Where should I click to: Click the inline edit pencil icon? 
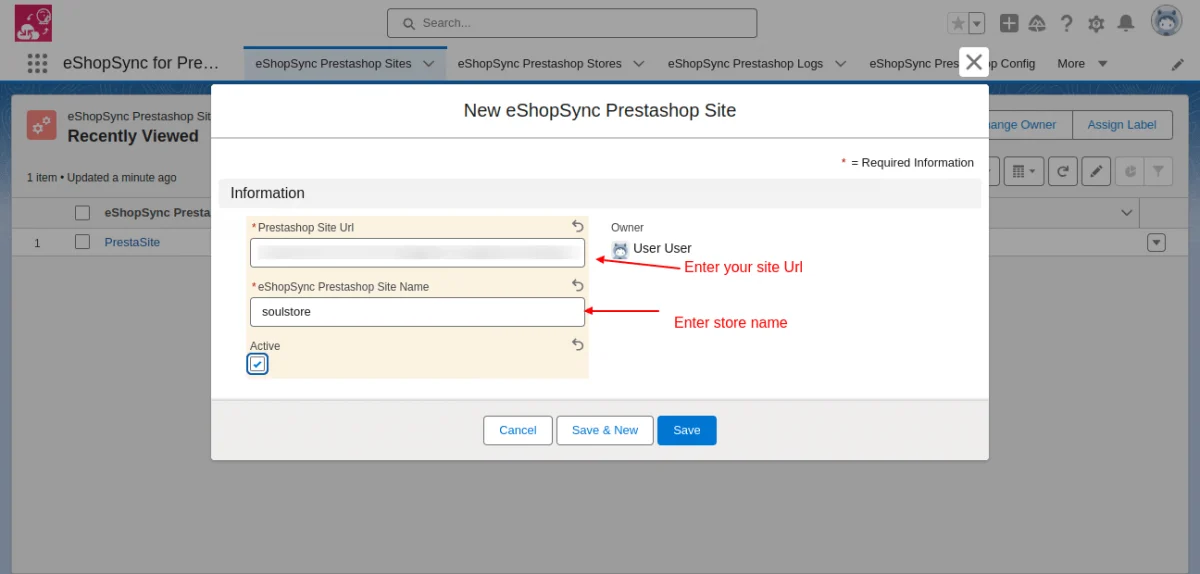coord(1096,172)
